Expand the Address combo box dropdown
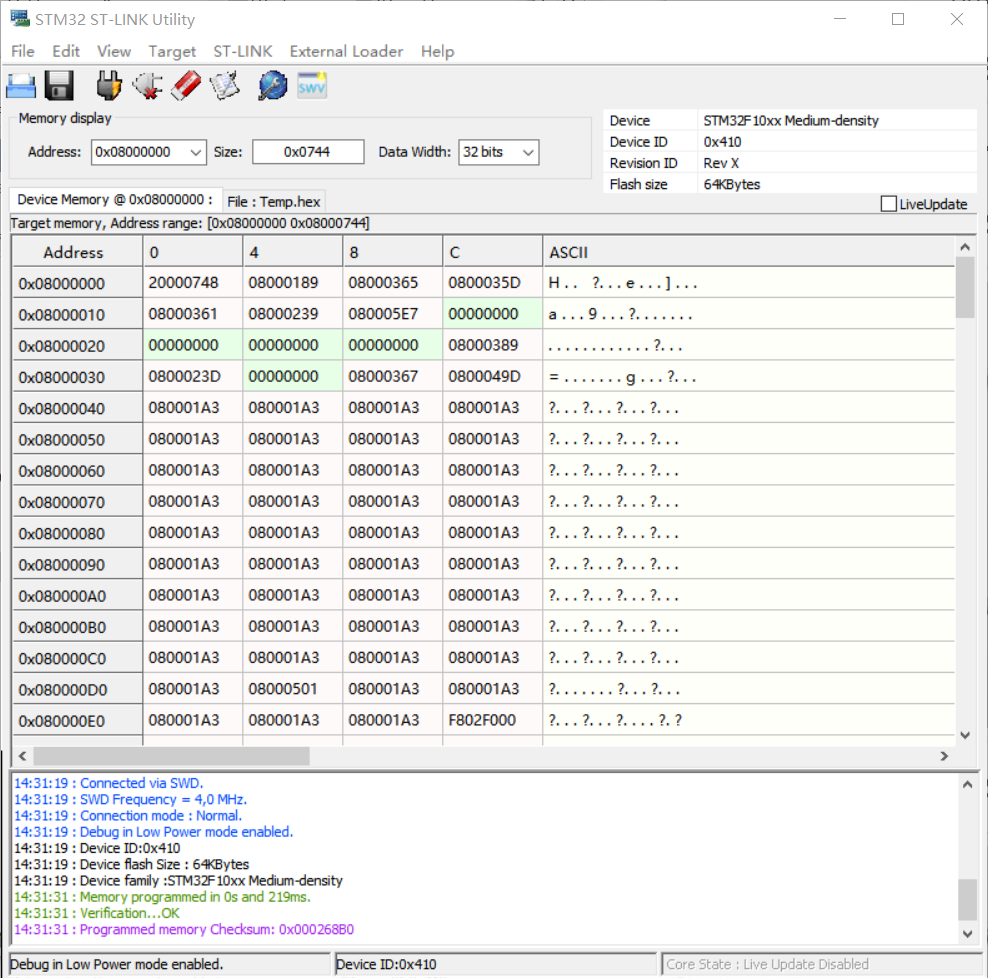 (x=196, y=152)
